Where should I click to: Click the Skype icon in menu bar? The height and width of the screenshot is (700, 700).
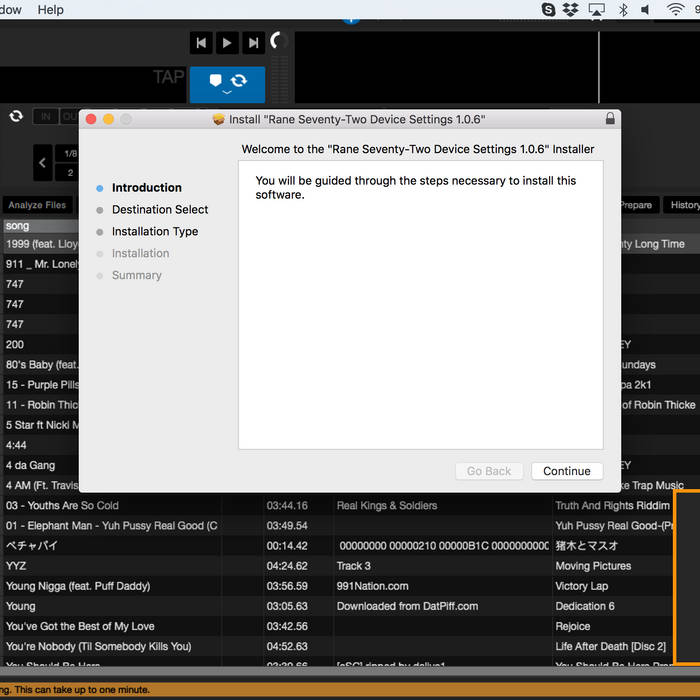coord(548,10)
